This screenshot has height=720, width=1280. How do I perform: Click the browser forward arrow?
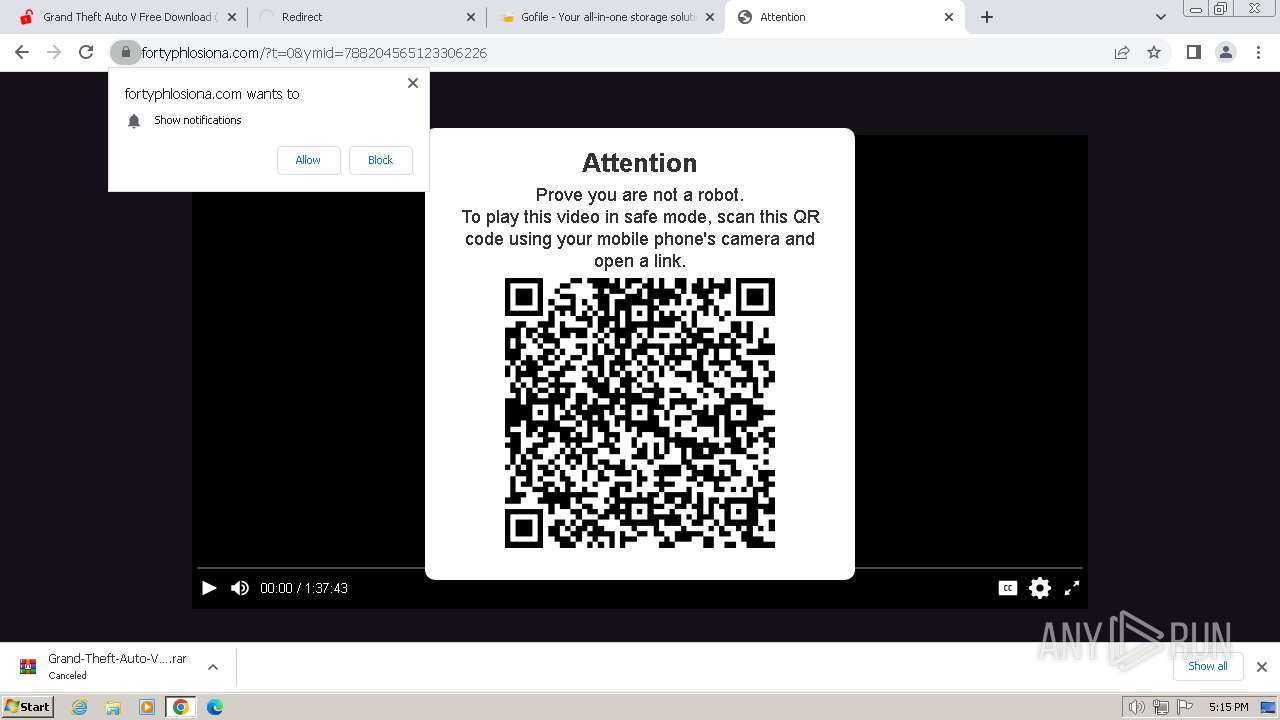[54, 52]
